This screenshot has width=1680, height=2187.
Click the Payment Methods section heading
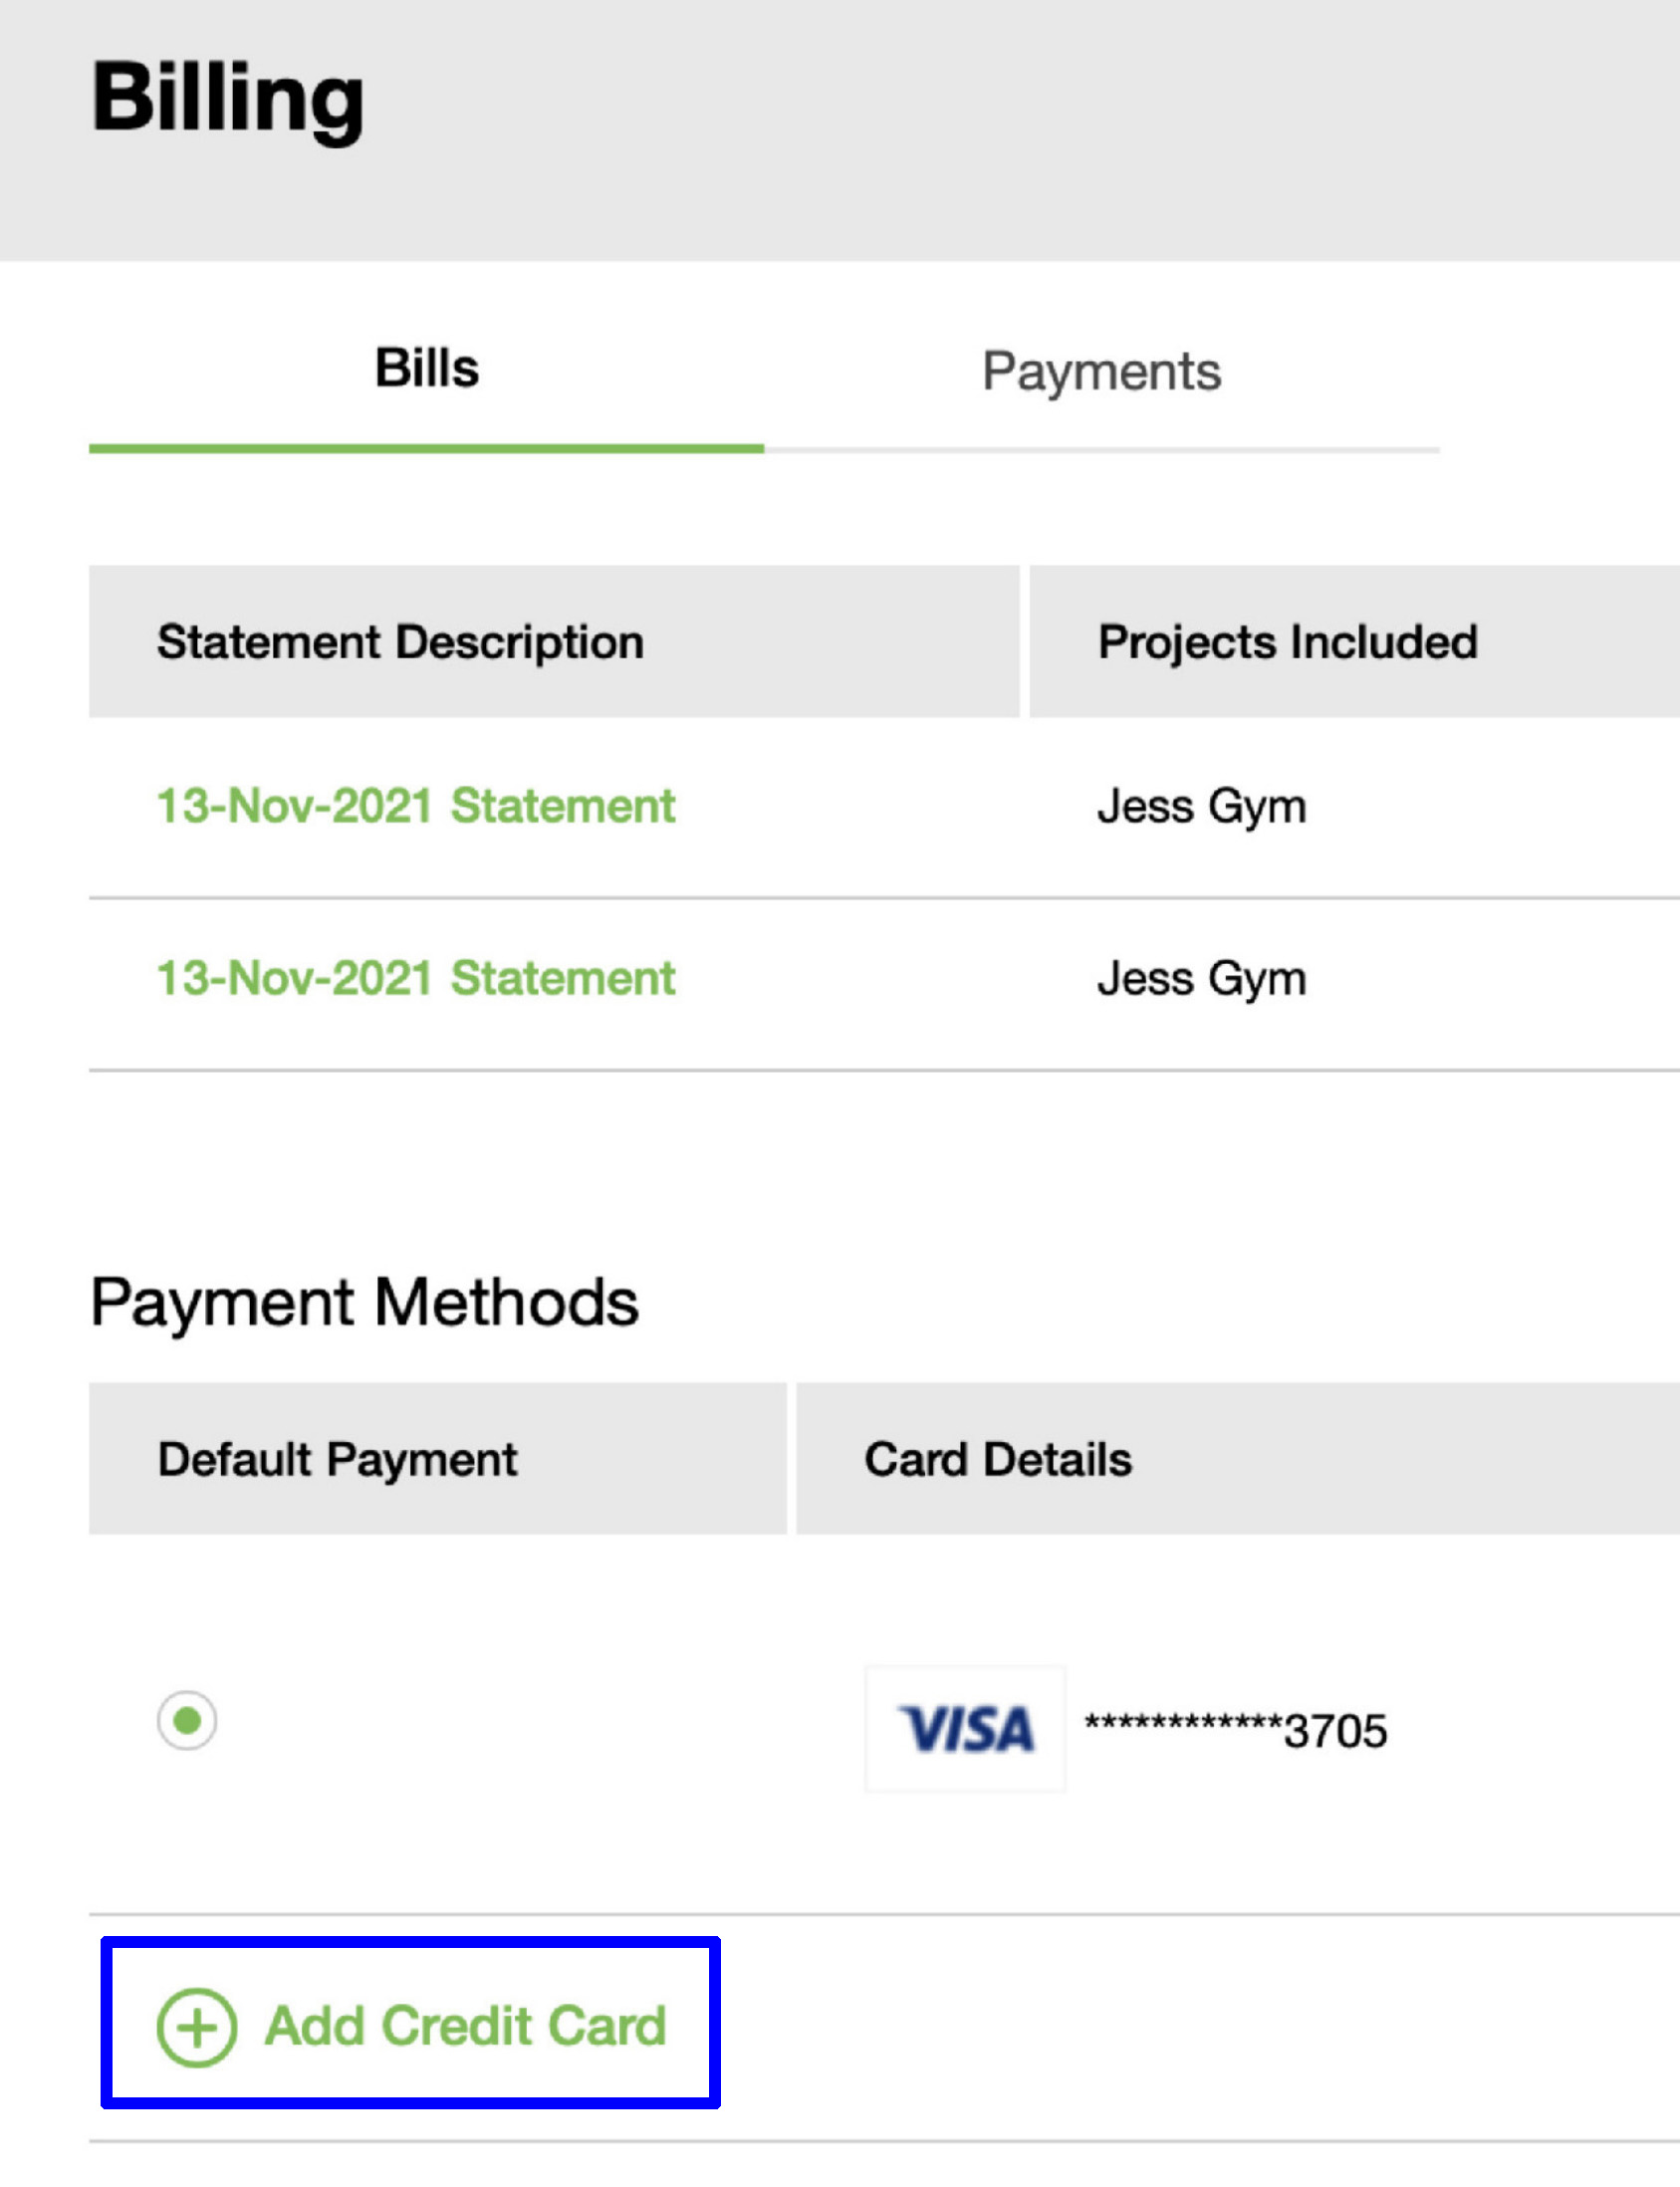[x=364, y=1302]
